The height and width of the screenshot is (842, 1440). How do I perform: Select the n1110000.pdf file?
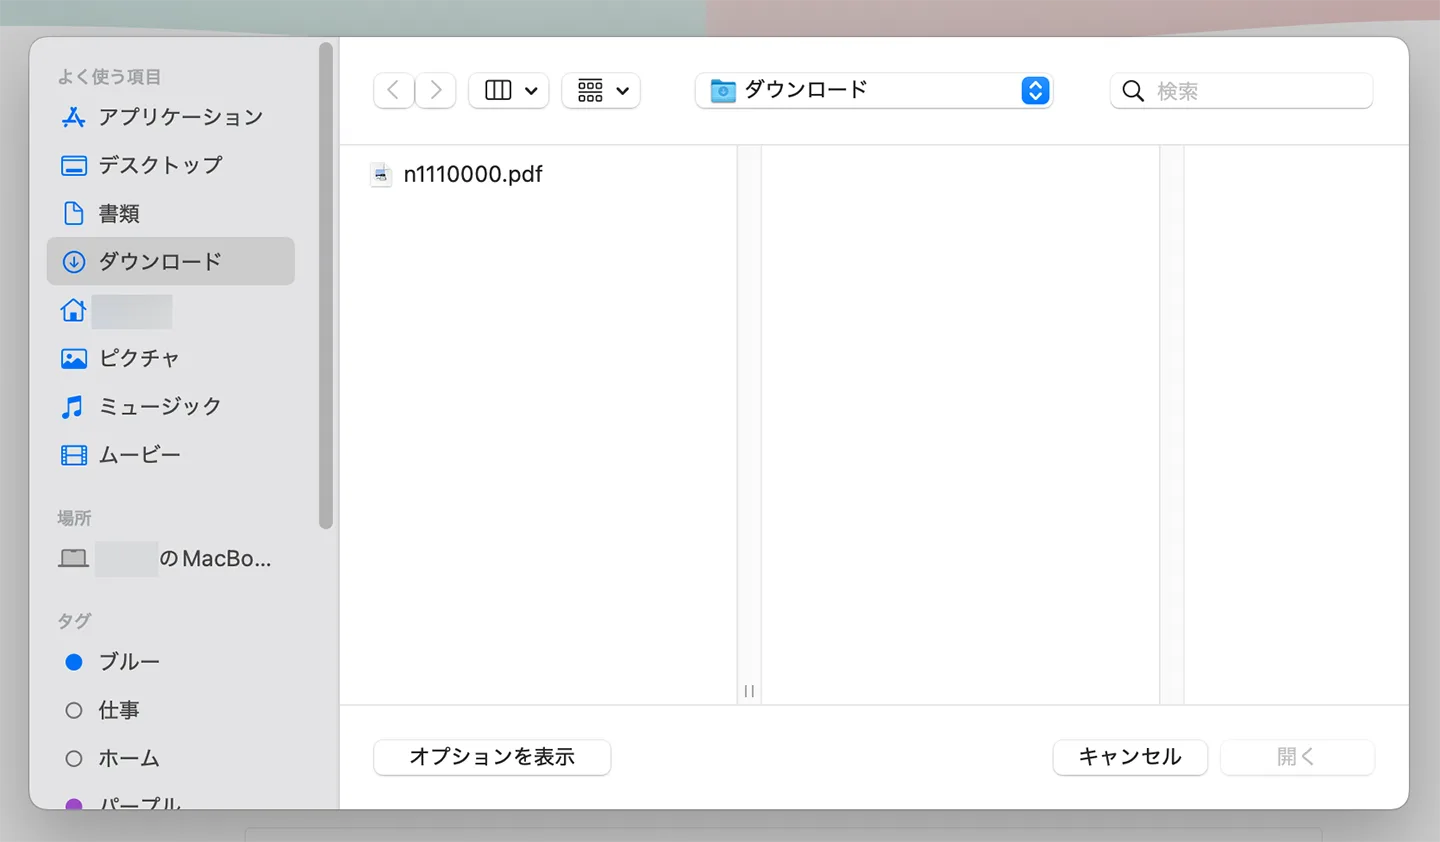474,174
